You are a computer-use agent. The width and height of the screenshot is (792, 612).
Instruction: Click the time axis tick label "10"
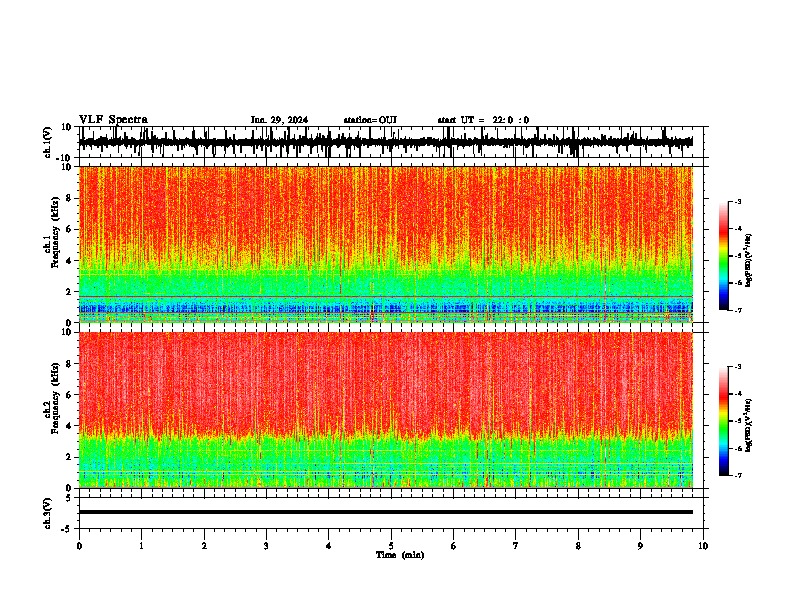tap(703, 546)
